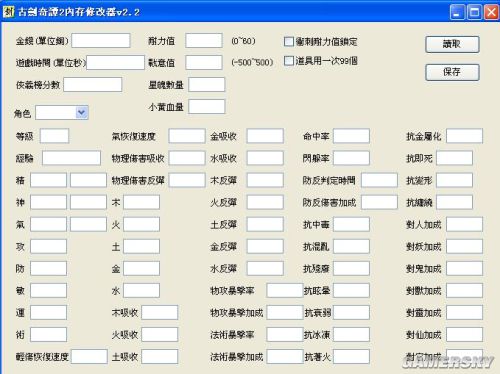Click the 術 field
This screenshot has height=374, width=500.
point(48,335)
